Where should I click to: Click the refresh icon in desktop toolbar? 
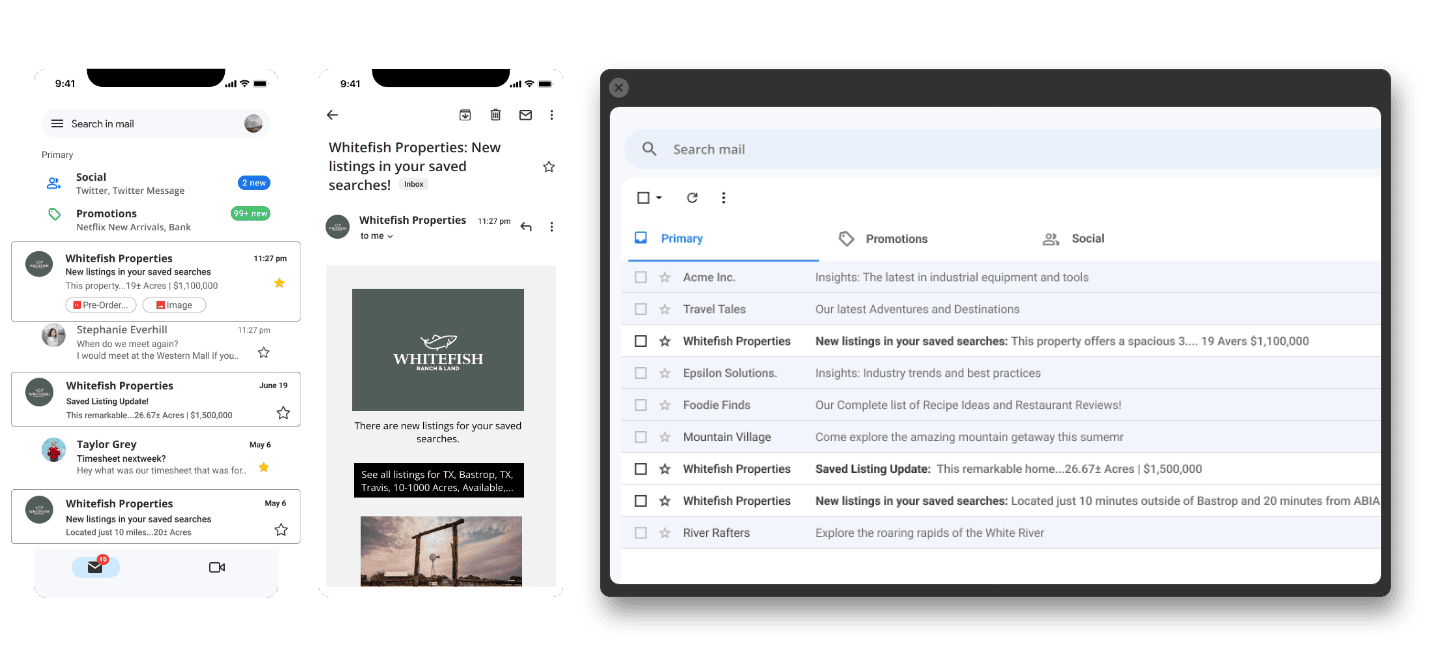click(x=692, y=198)
